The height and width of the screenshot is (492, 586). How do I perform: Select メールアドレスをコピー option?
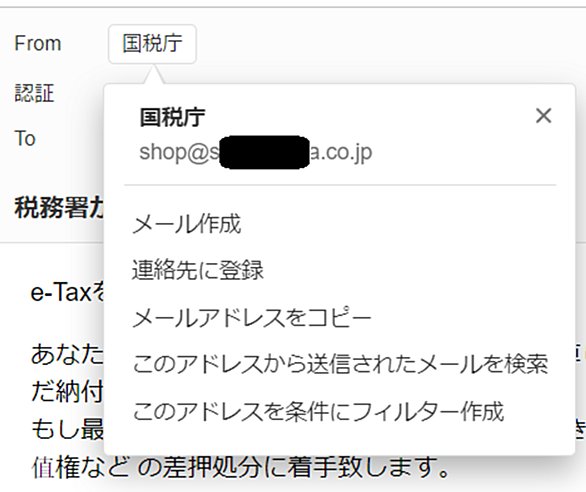click(x=252, y=317)
